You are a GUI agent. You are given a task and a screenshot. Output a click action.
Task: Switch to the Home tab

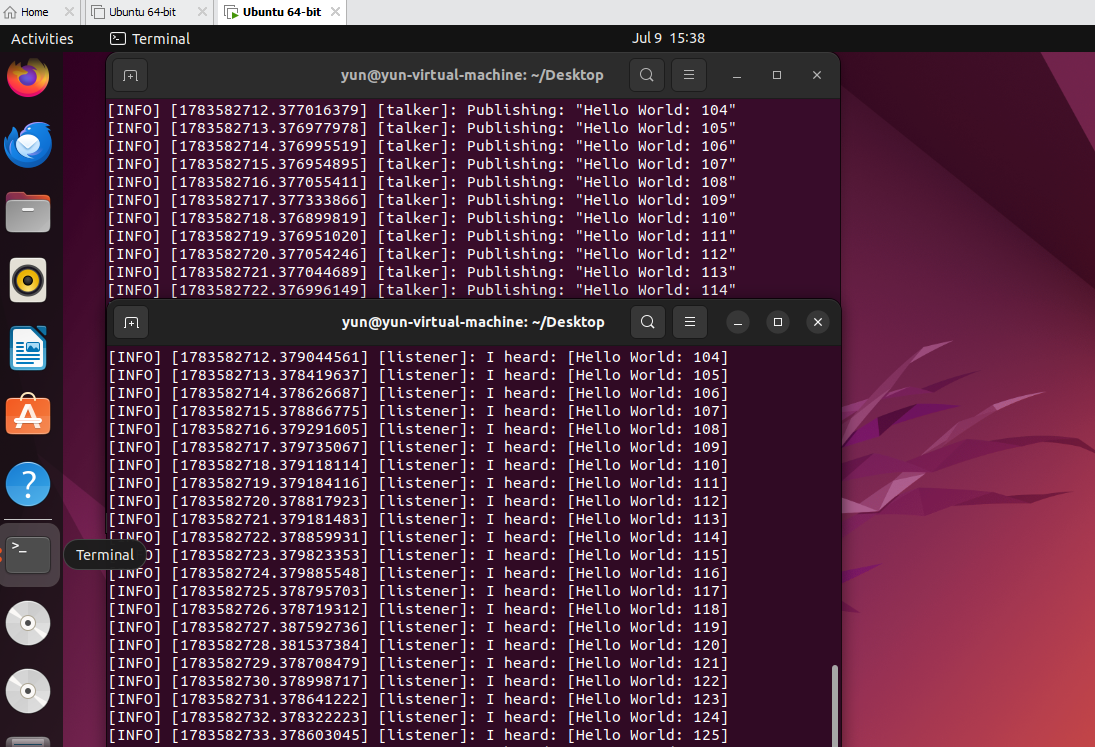pos(34,12)
